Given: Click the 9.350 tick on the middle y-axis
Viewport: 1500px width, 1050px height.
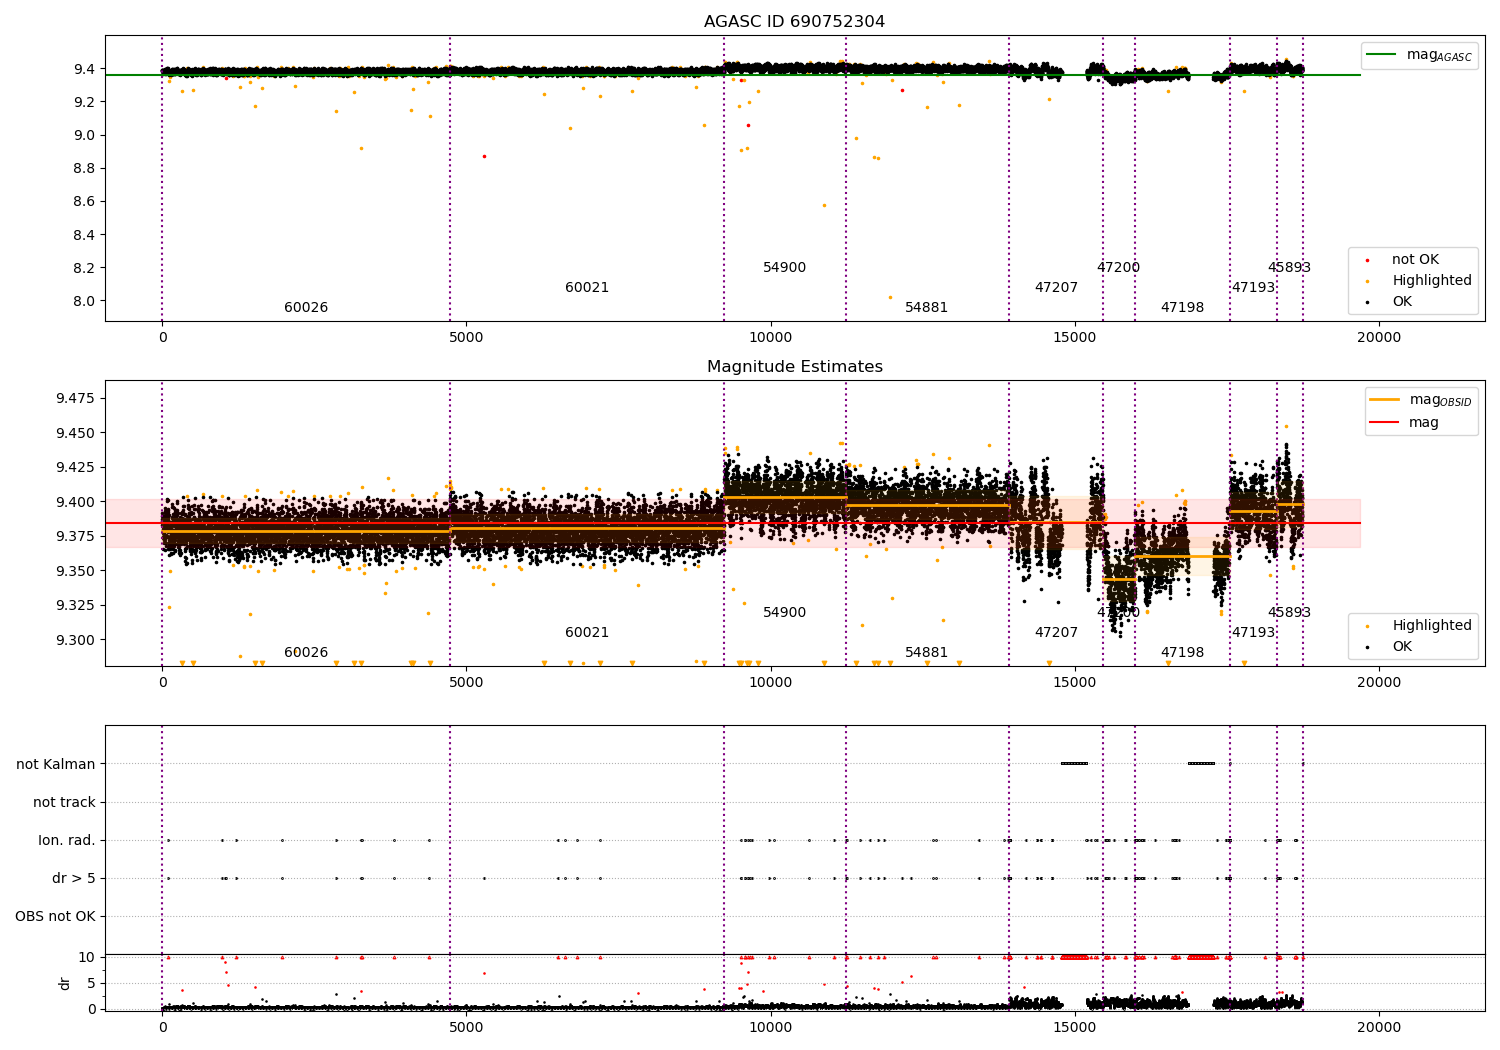Looking at the screenshot, I should tap(76, 571).
